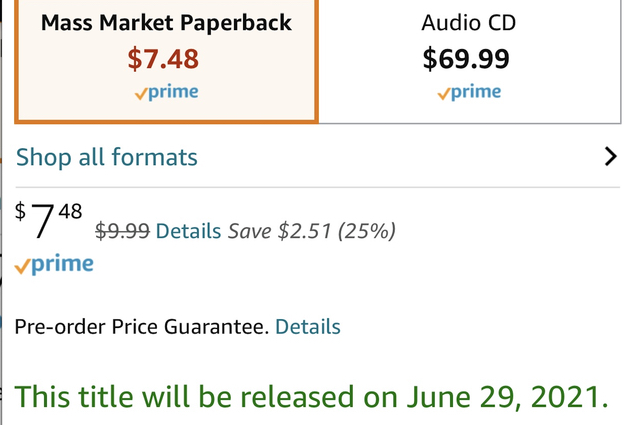Screen dimensions: 636x425
Task: Click Prime logo under Mass Market Paperback price
Action: pyautogui.click(x=166, y=92)
